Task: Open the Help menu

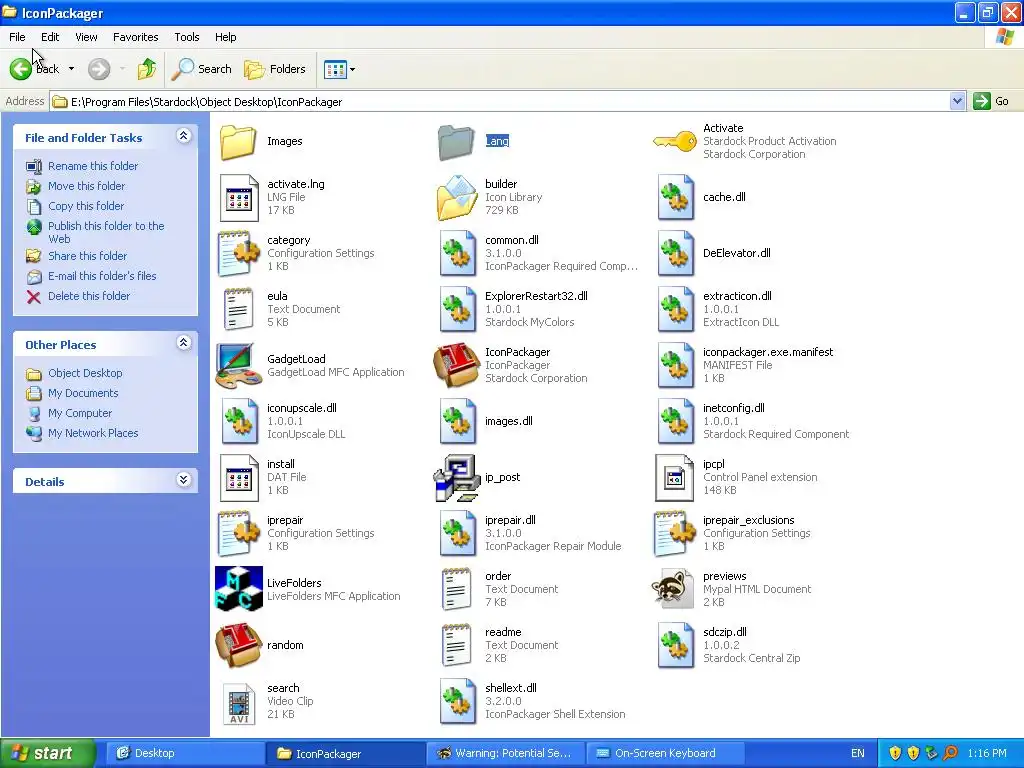Action: tap(225, 37)
